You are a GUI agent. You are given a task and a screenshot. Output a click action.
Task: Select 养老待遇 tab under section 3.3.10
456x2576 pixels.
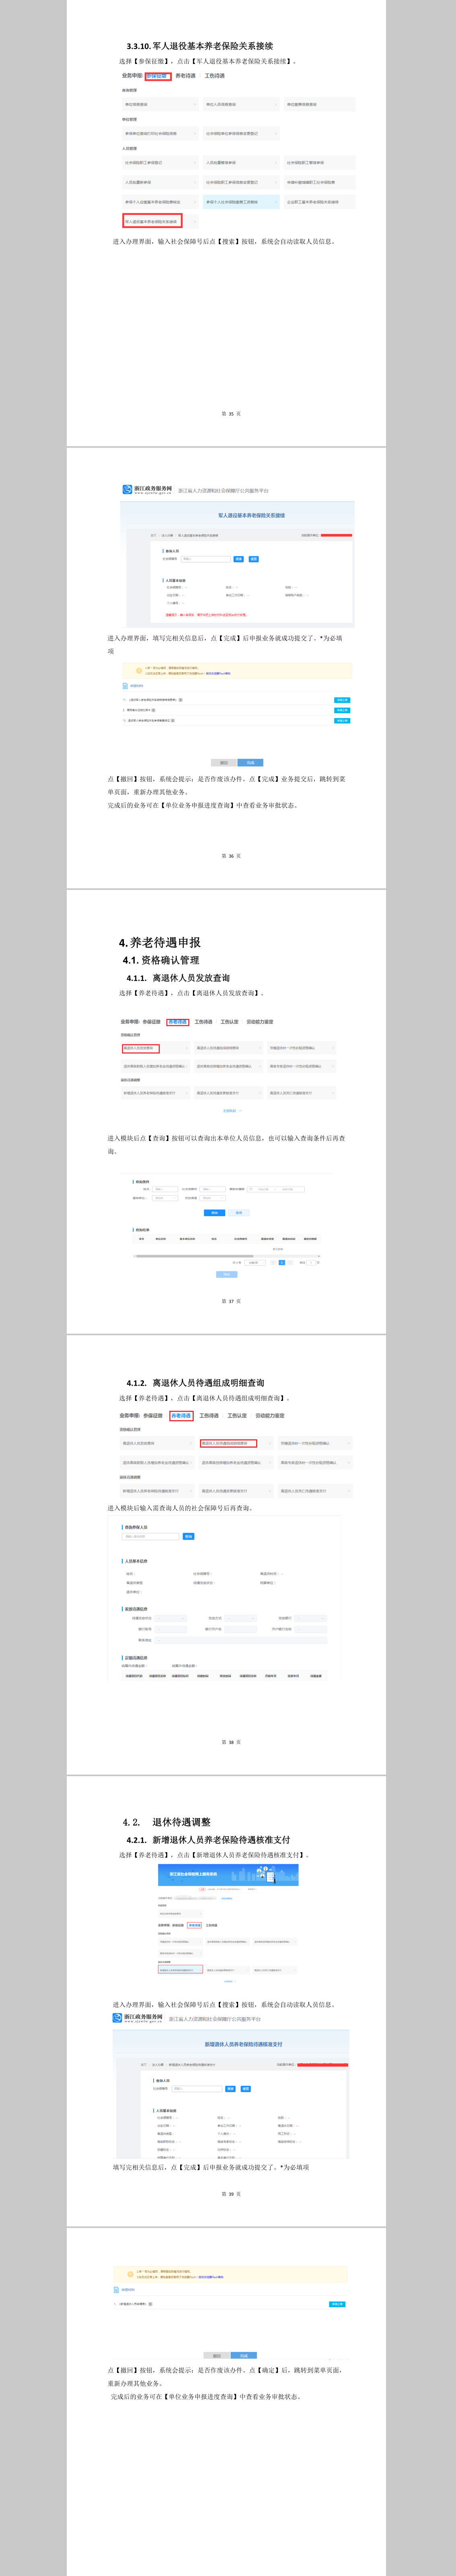[x=186, y=76]
